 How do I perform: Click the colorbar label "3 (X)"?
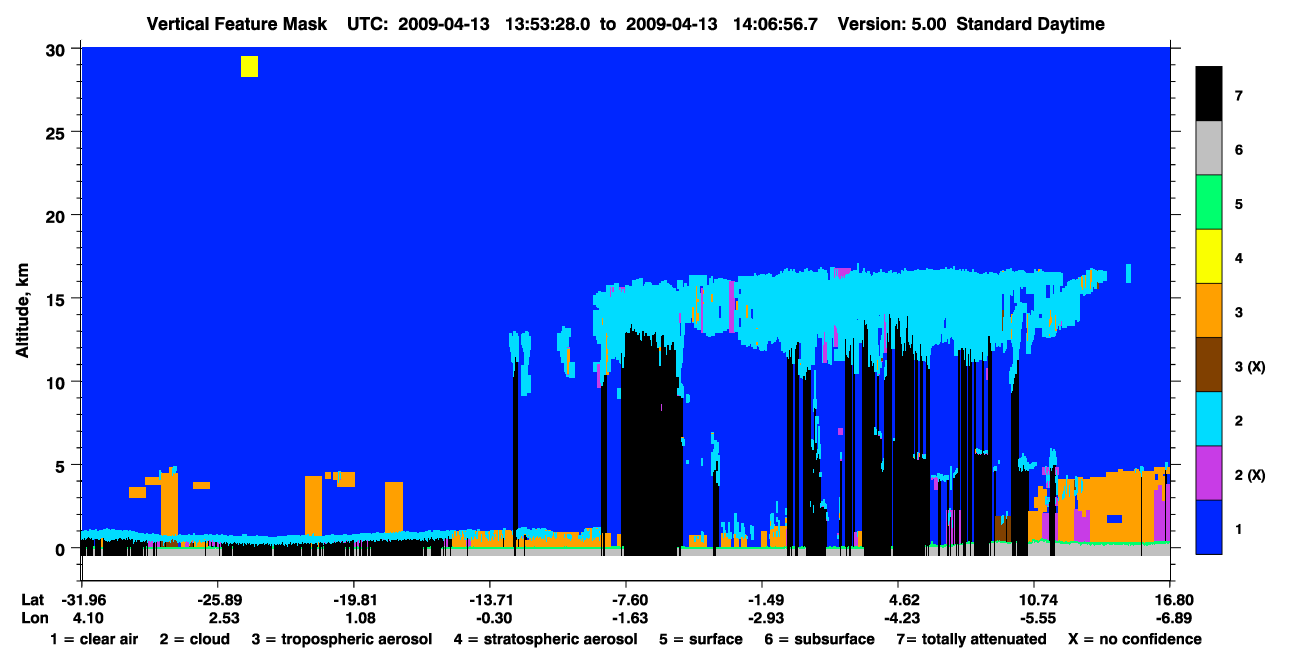tap(1250, 366)
